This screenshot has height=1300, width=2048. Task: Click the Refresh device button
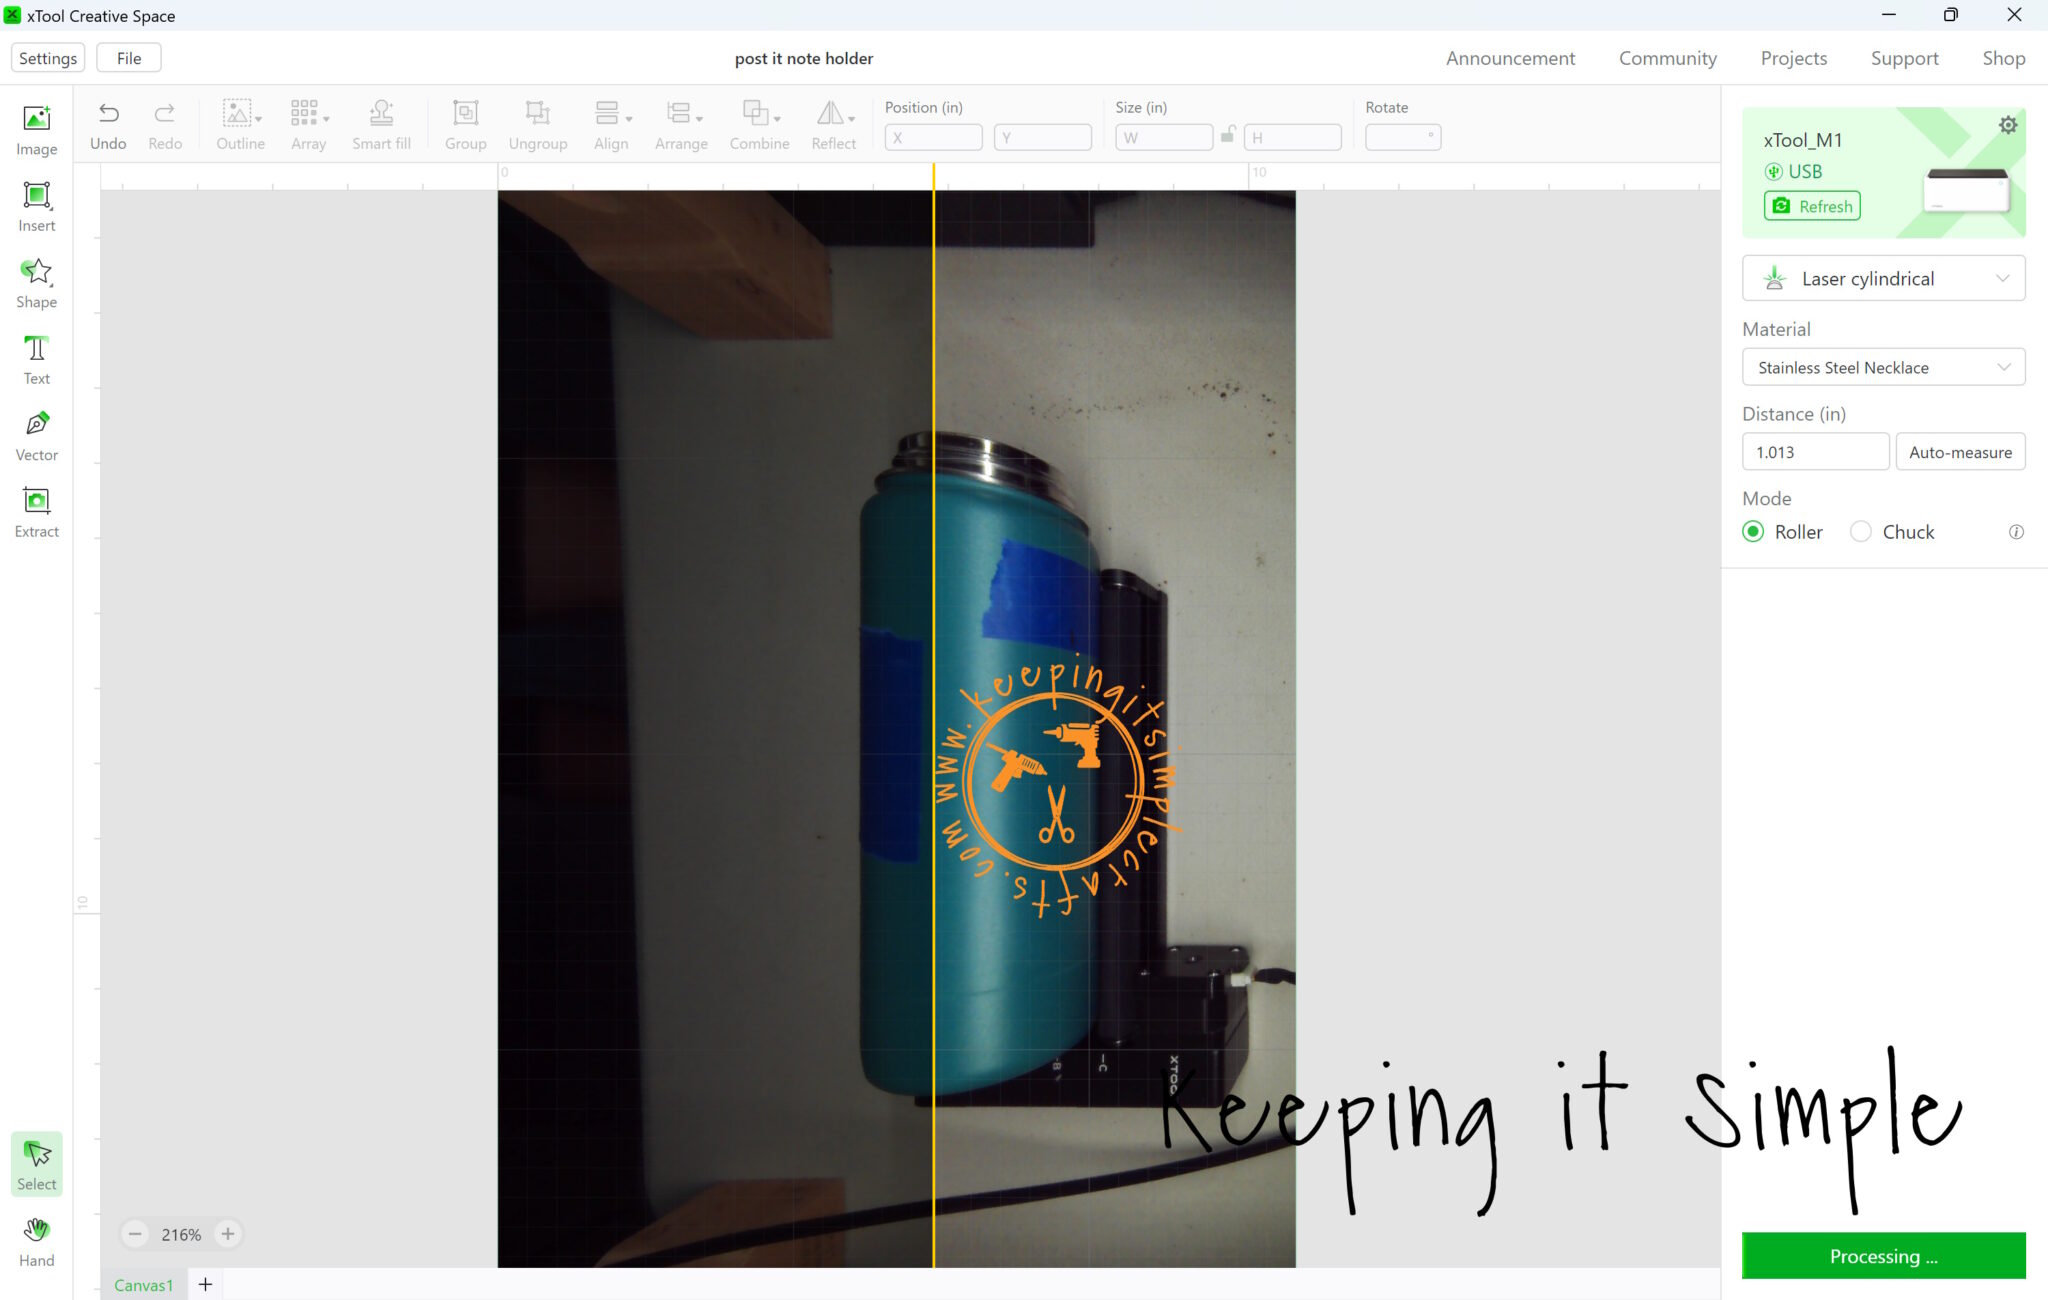[1812, 206]
